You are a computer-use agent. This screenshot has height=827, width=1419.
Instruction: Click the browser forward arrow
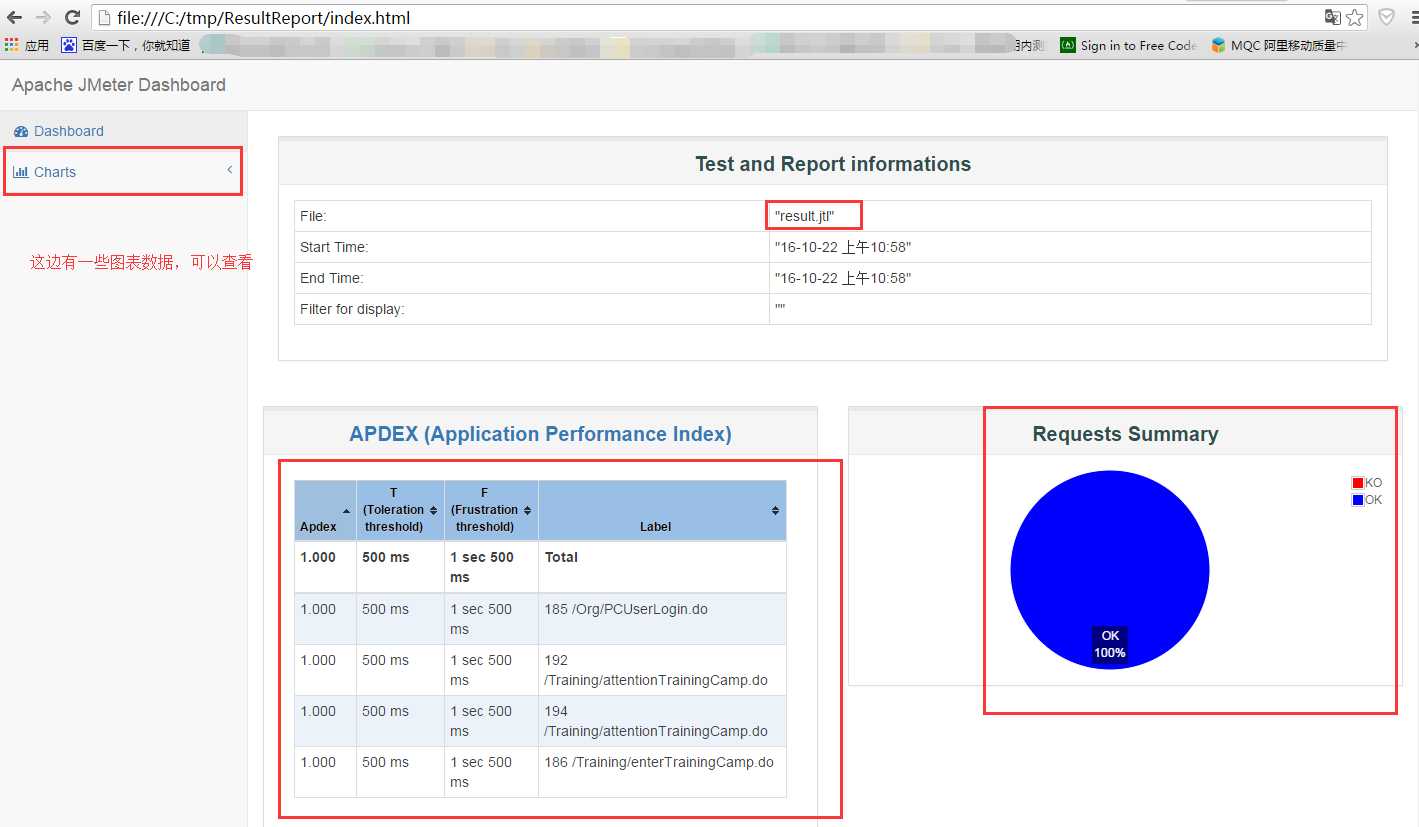[43, 18]
